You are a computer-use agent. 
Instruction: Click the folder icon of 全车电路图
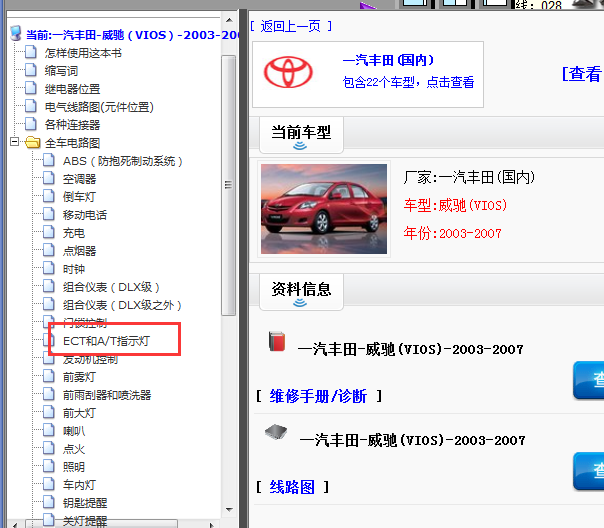tap(33, 142)
